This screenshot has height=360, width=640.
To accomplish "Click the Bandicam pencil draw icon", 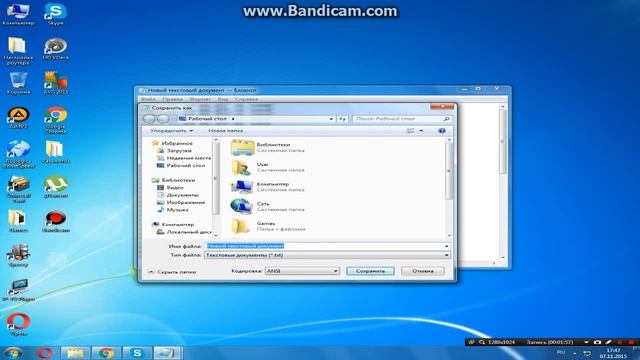I will click(x=608, y=342).
